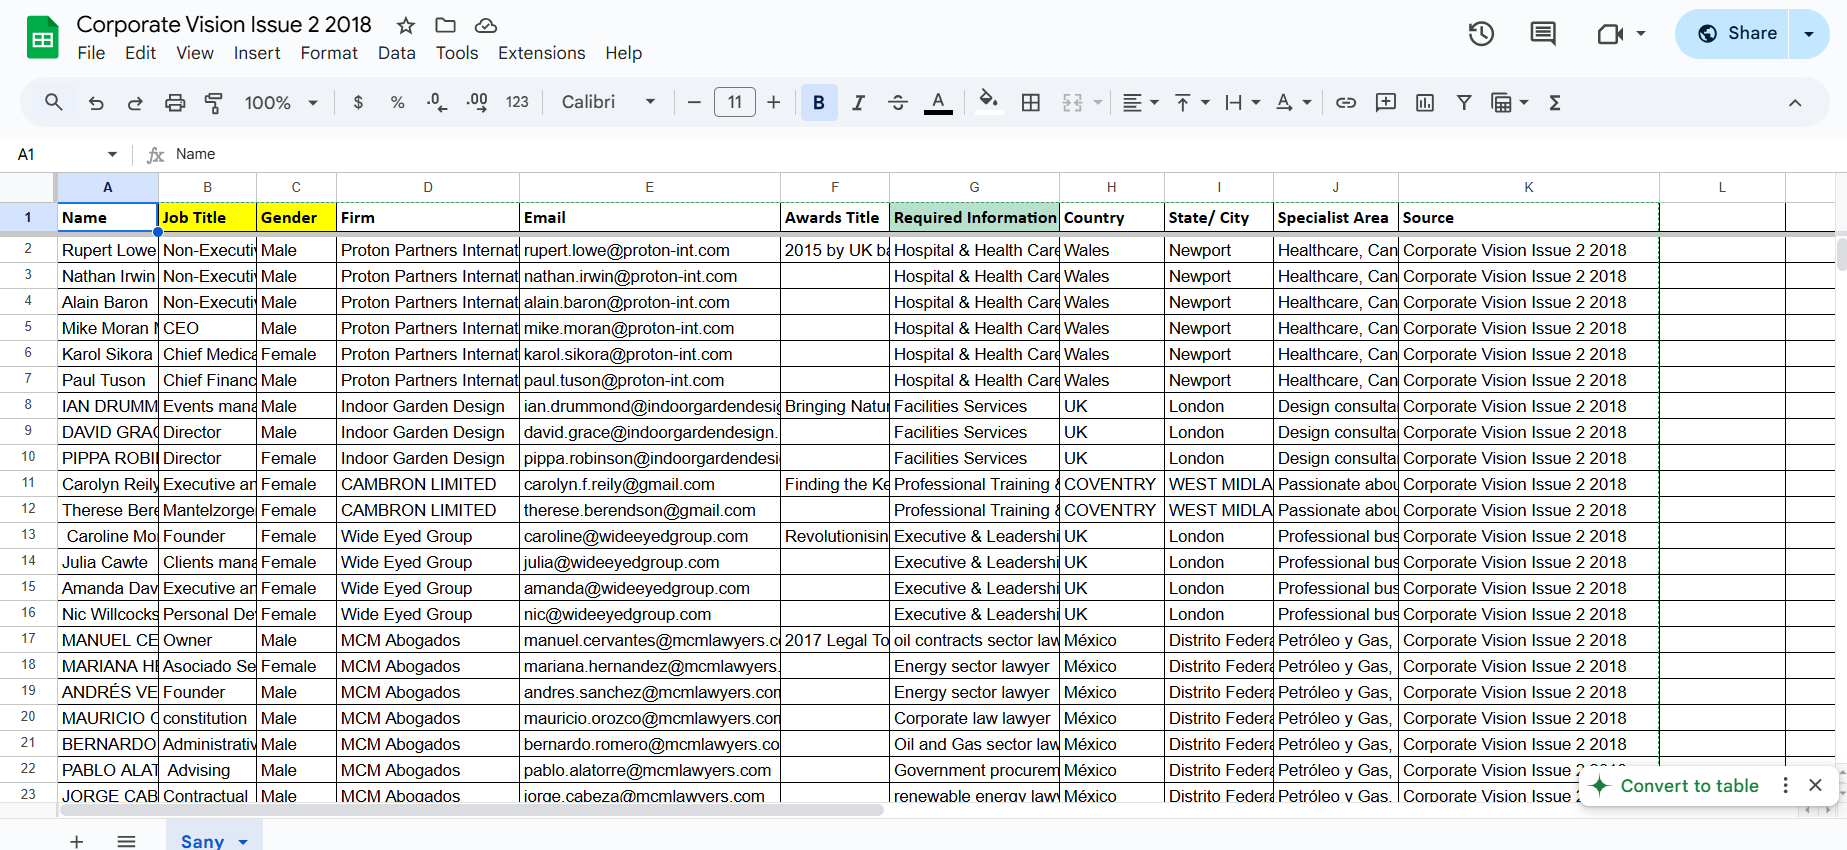This screenshot has width=1847, height=850.
Task: Open the Extensions menu
Action: pos(542,53)
